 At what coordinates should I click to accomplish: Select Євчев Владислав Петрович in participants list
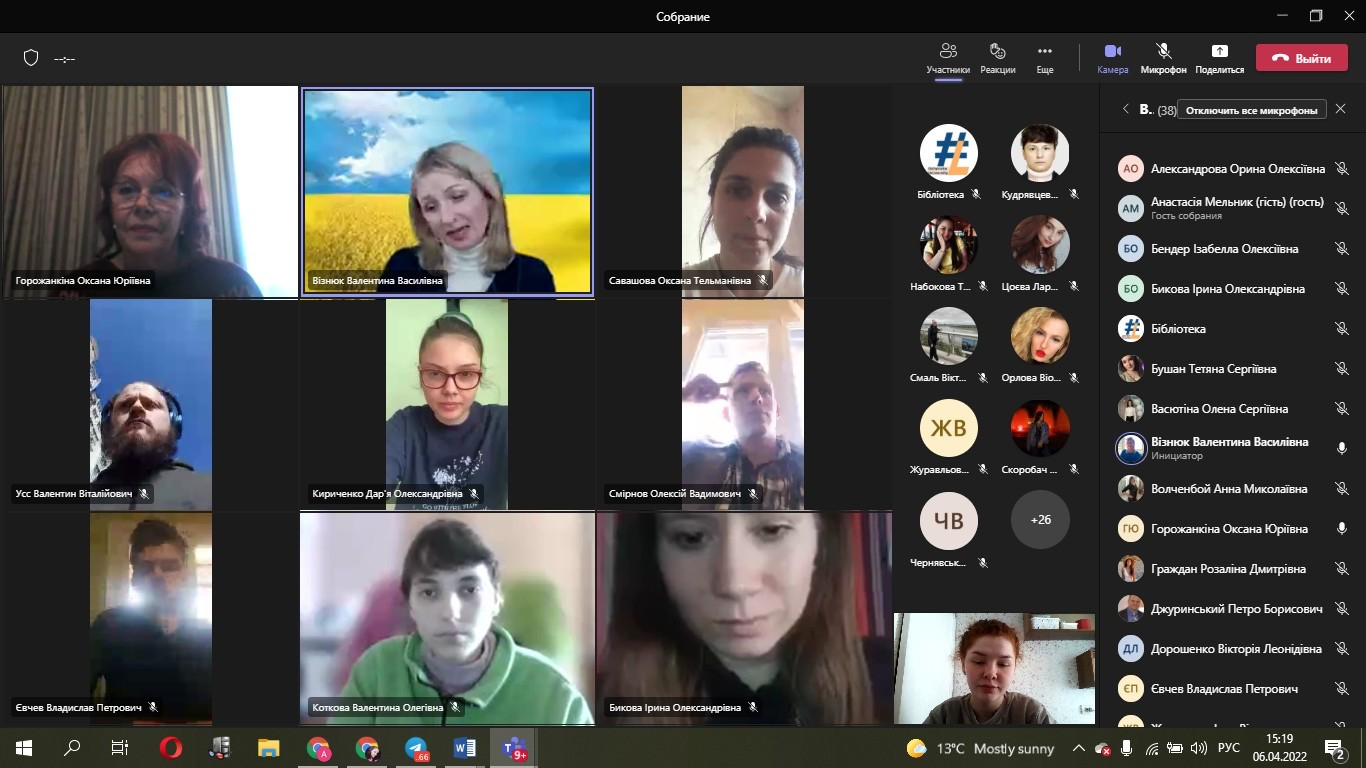1233,689
